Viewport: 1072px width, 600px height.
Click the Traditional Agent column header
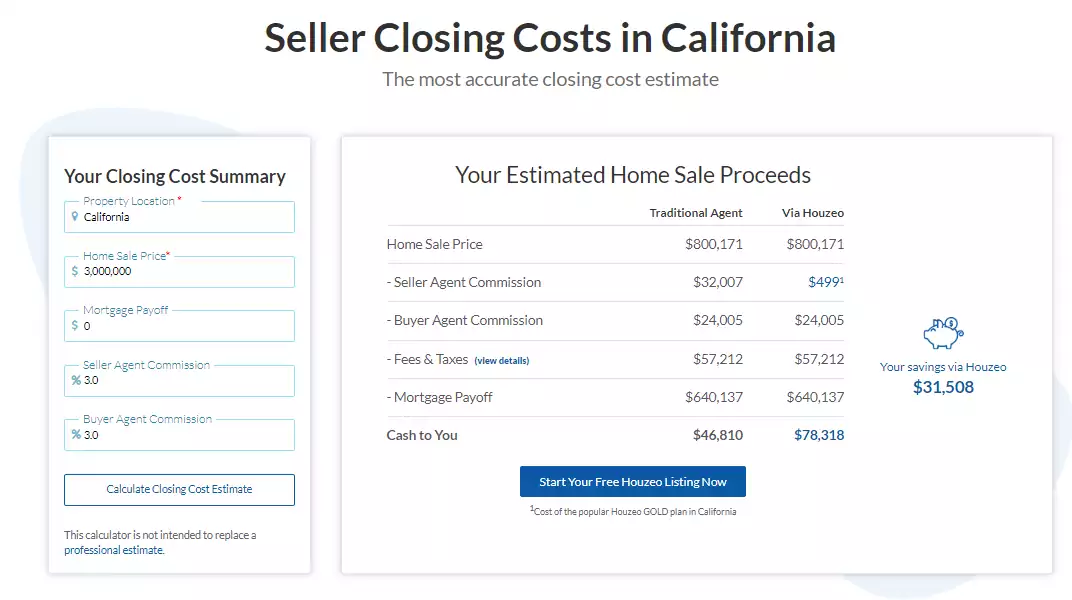[696, 213]
